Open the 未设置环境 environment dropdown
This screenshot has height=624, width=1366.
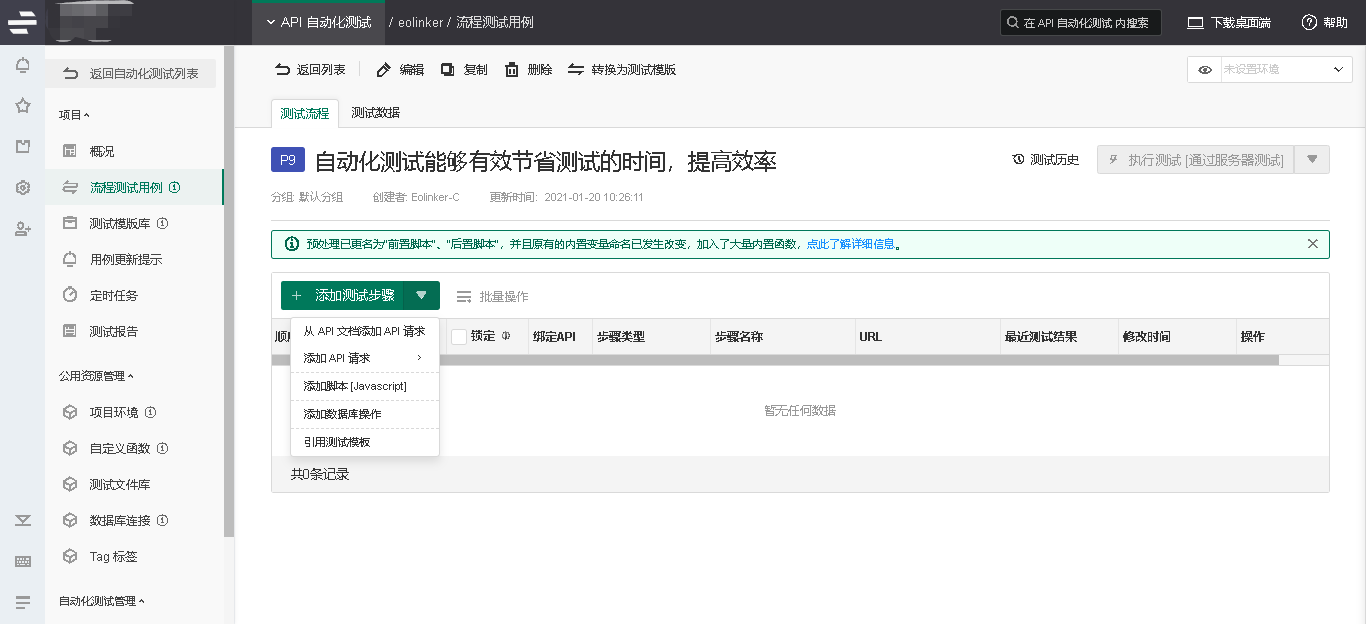click(x=1285, y=70)
